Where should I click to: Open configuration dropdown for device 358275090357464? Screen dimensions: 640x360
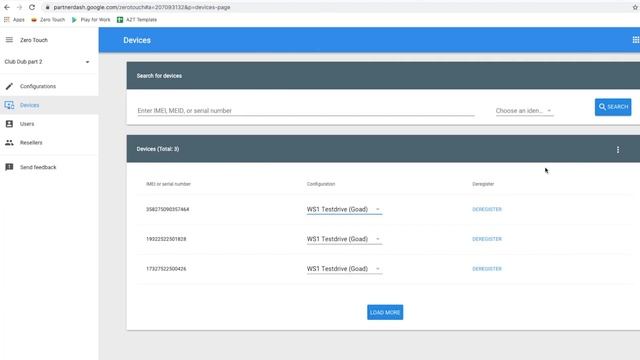(344, 209)
